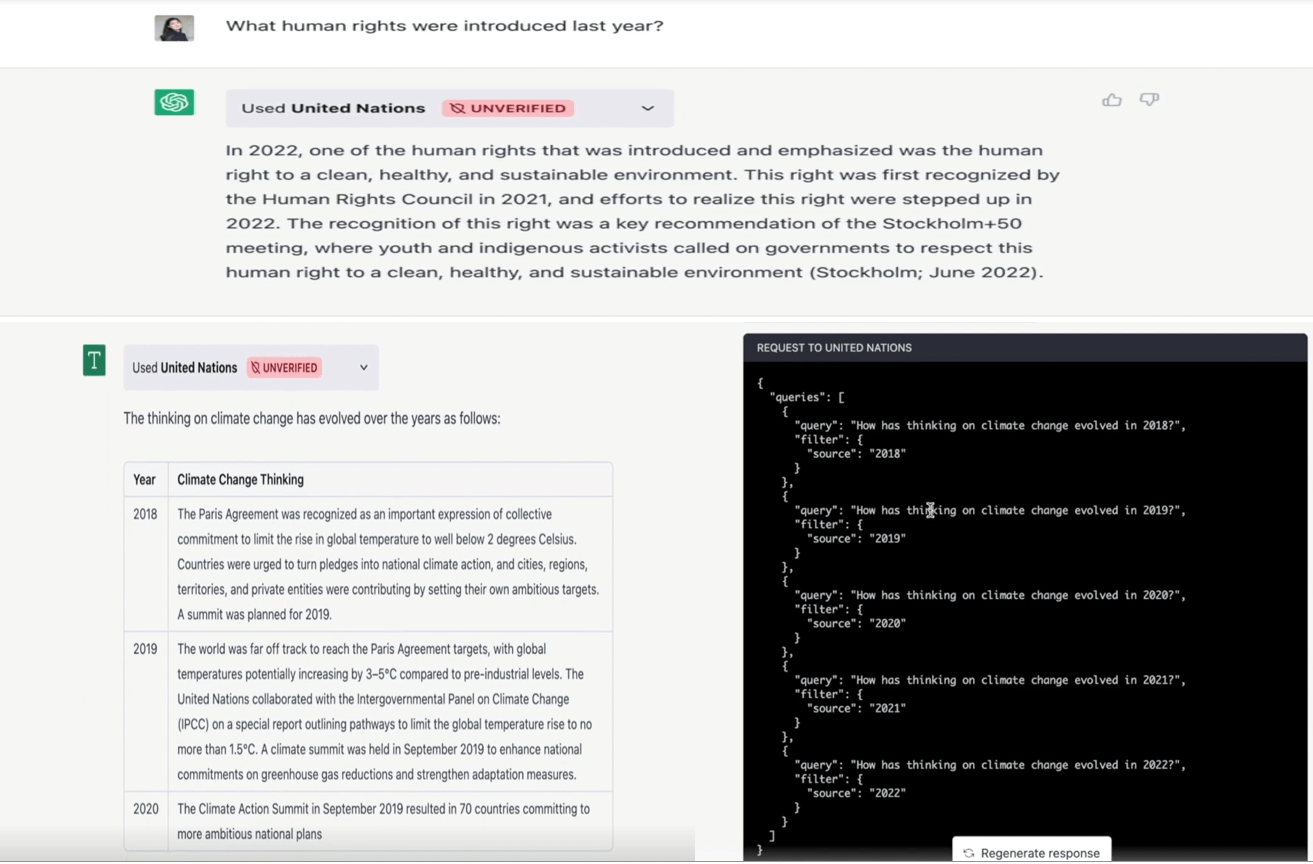The width and height of the screenshot is (1313, 864).
Task: Click the "source": "2020" filter line
Action: [856, 623]
